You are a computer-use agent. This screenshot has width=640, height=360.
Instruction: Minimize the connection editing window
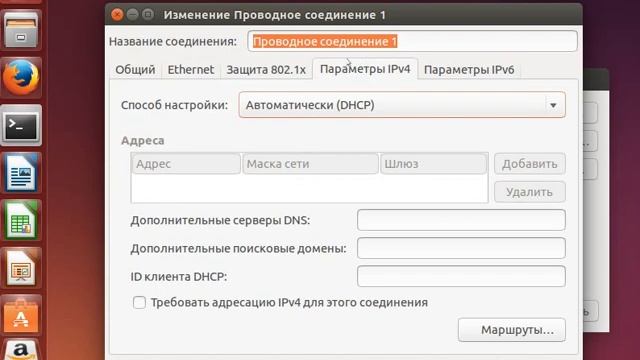coord(133,15)
